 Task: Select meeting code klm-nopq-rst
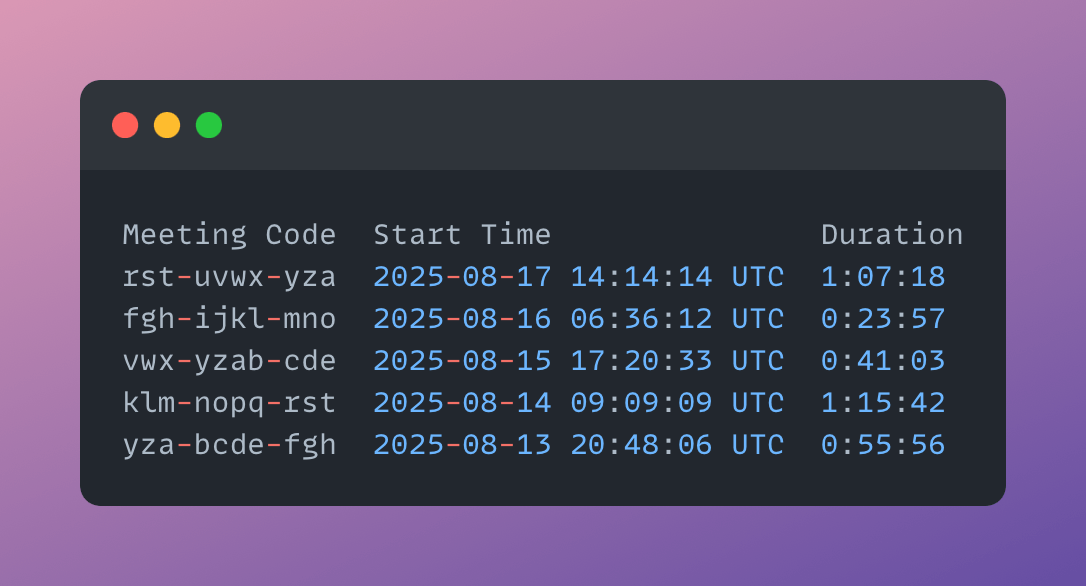(x=229, y=403)
